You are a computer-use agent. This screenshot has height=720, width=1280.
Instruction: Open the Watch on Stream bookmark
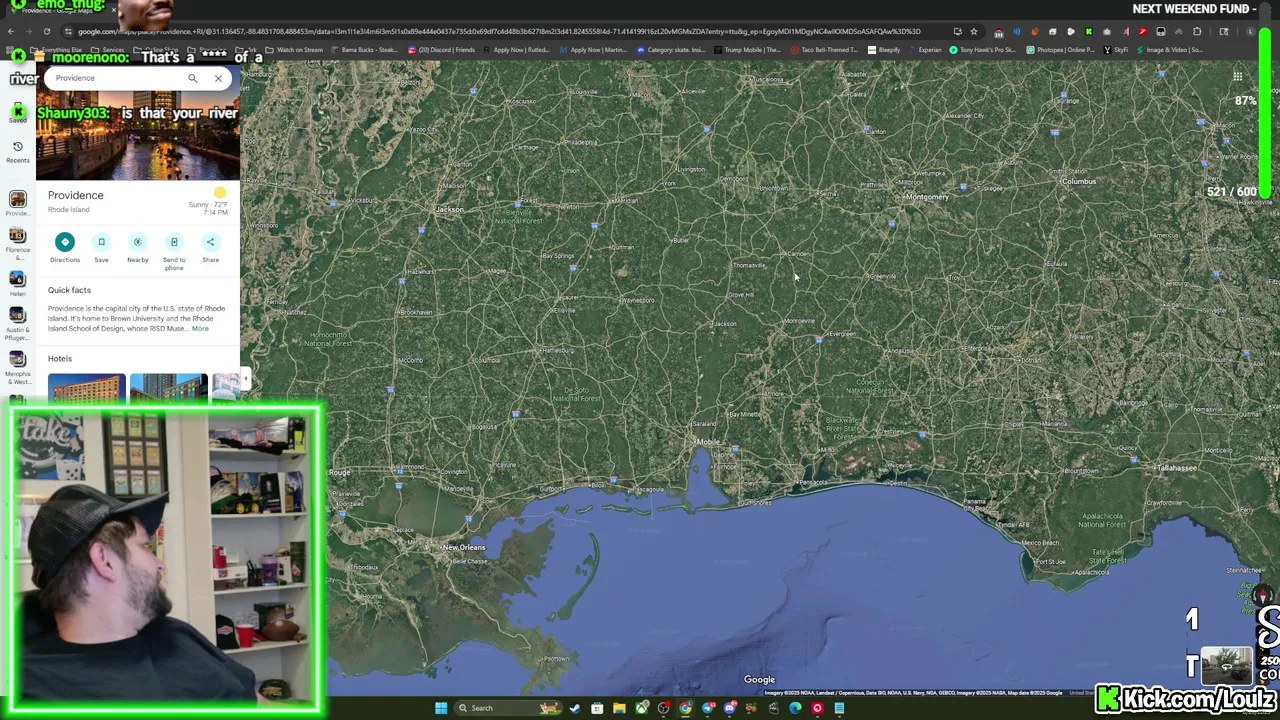[x=293, y=50]
